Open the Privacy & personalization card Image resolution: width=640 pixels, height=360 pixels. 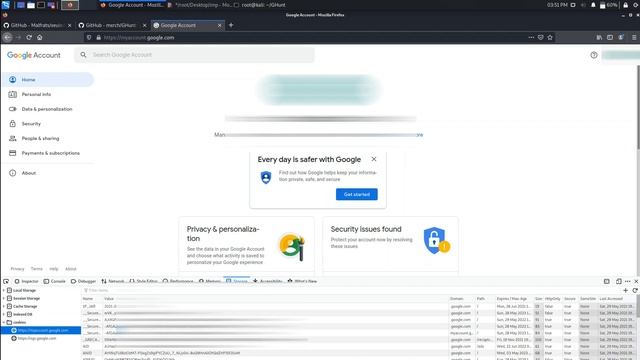(247, 246)
